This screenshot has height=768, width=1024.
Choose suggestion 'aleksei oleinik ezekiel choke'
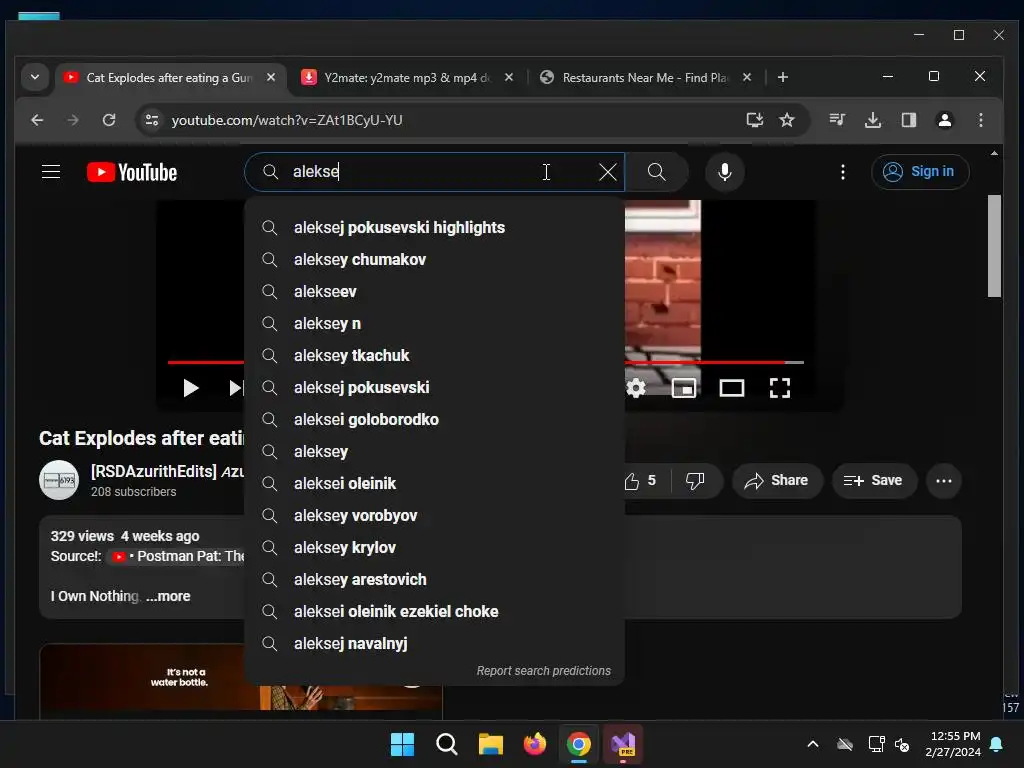click(434, 611)
